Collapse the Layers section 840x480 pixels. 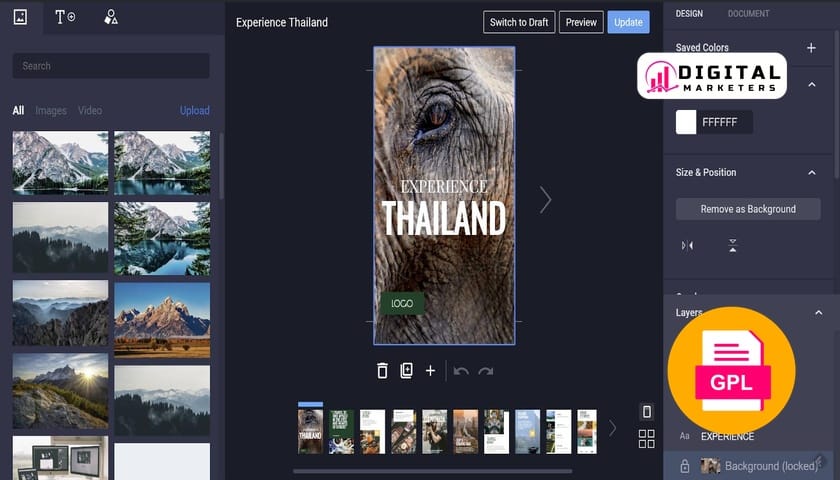[x=818, y=313]
